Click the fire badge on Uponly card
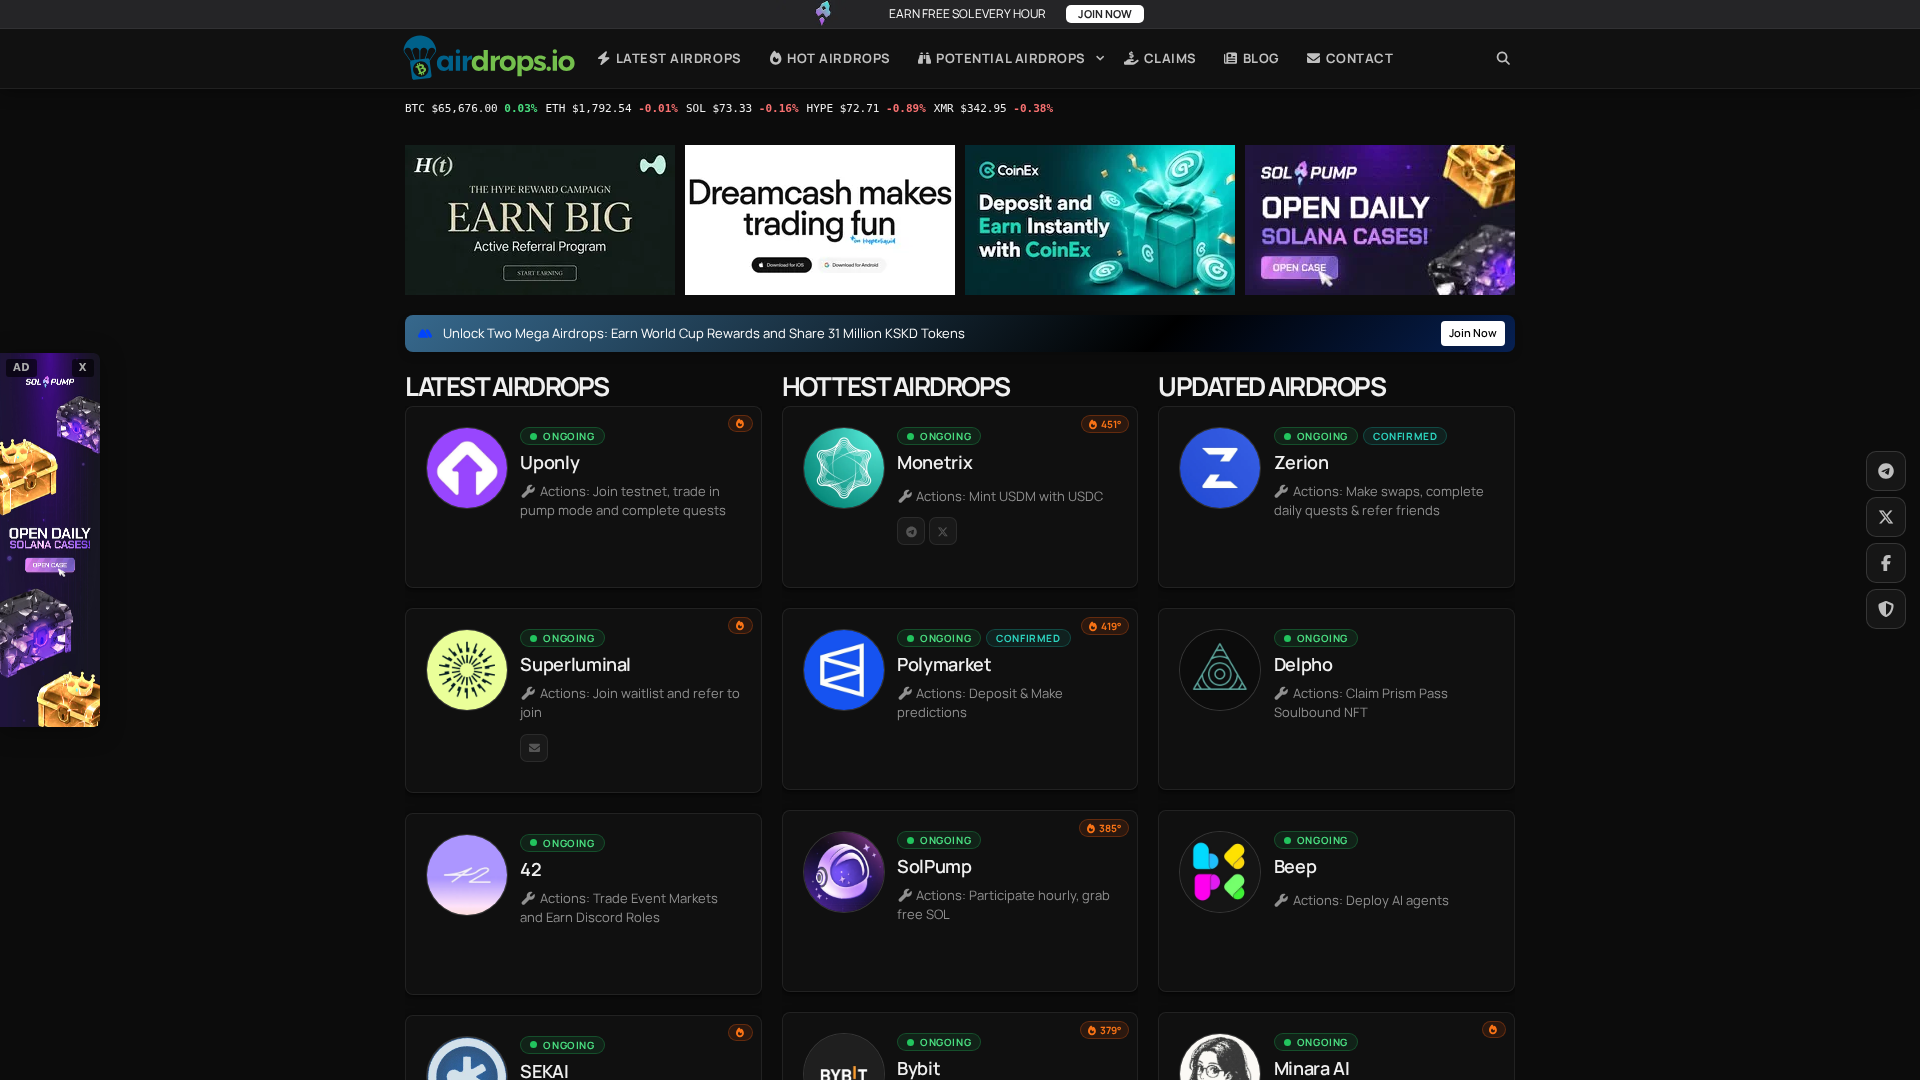Viewport: 1920px width, 1080px height. pyautogui.click(x=740, y=424)
